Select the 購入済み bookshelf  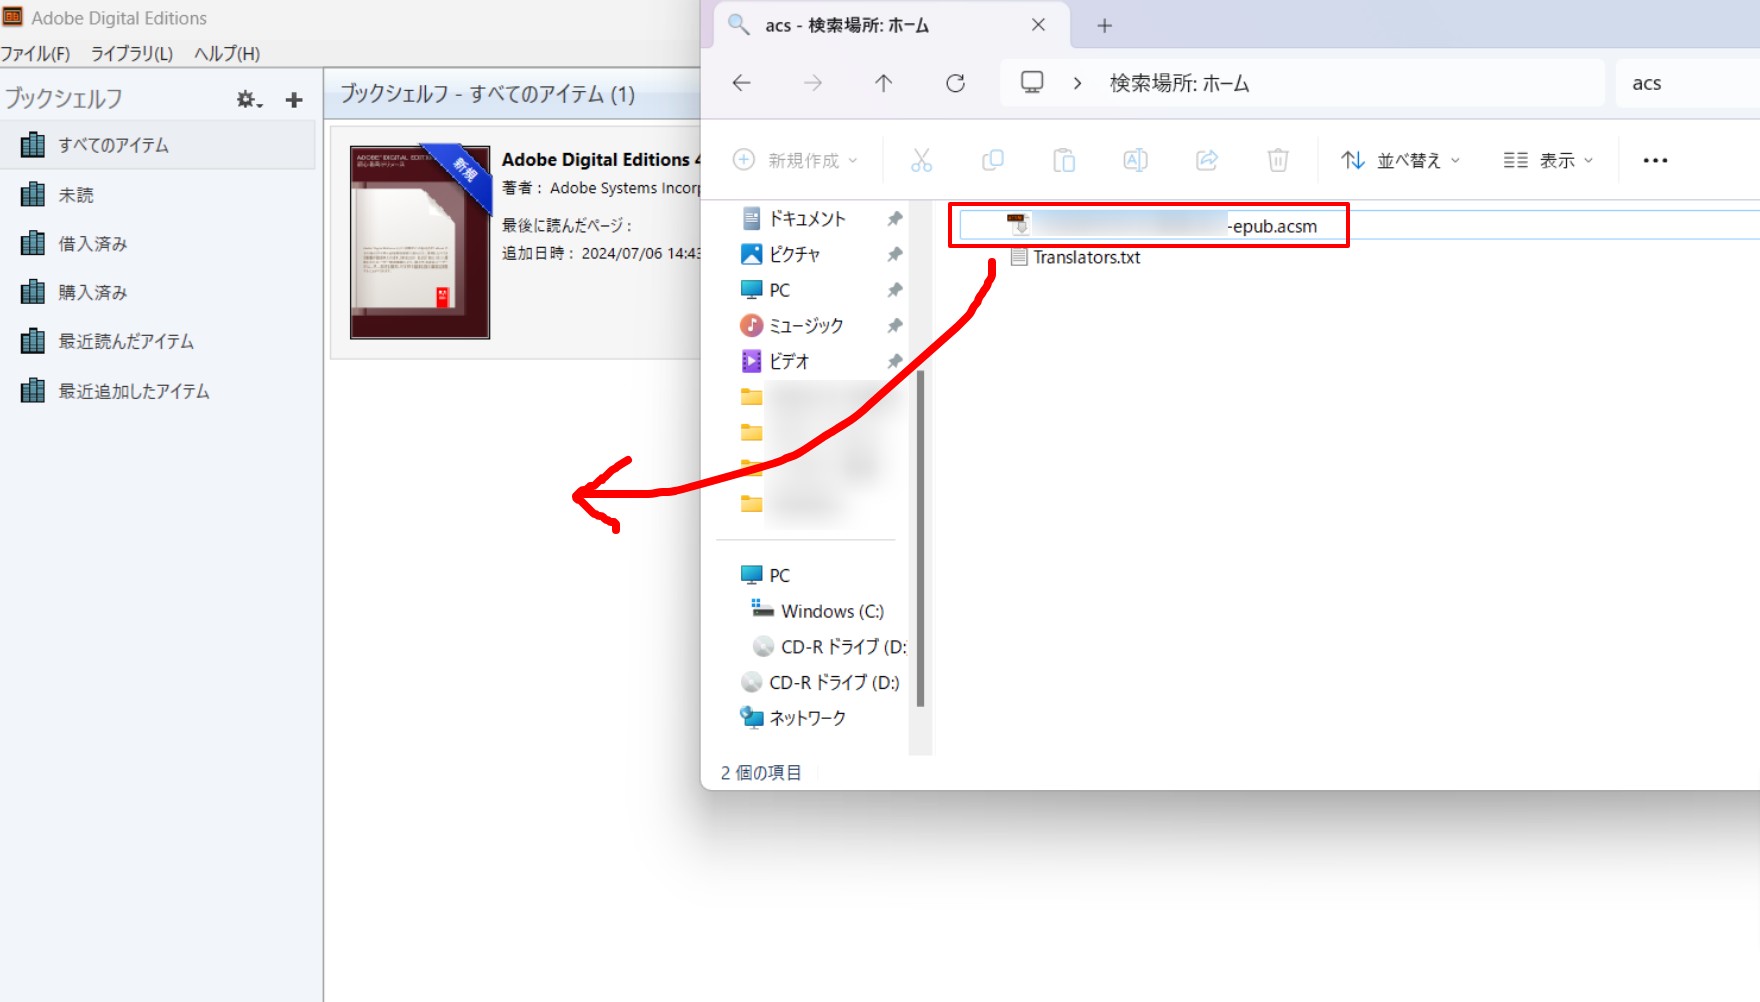(x=158, y=292)
